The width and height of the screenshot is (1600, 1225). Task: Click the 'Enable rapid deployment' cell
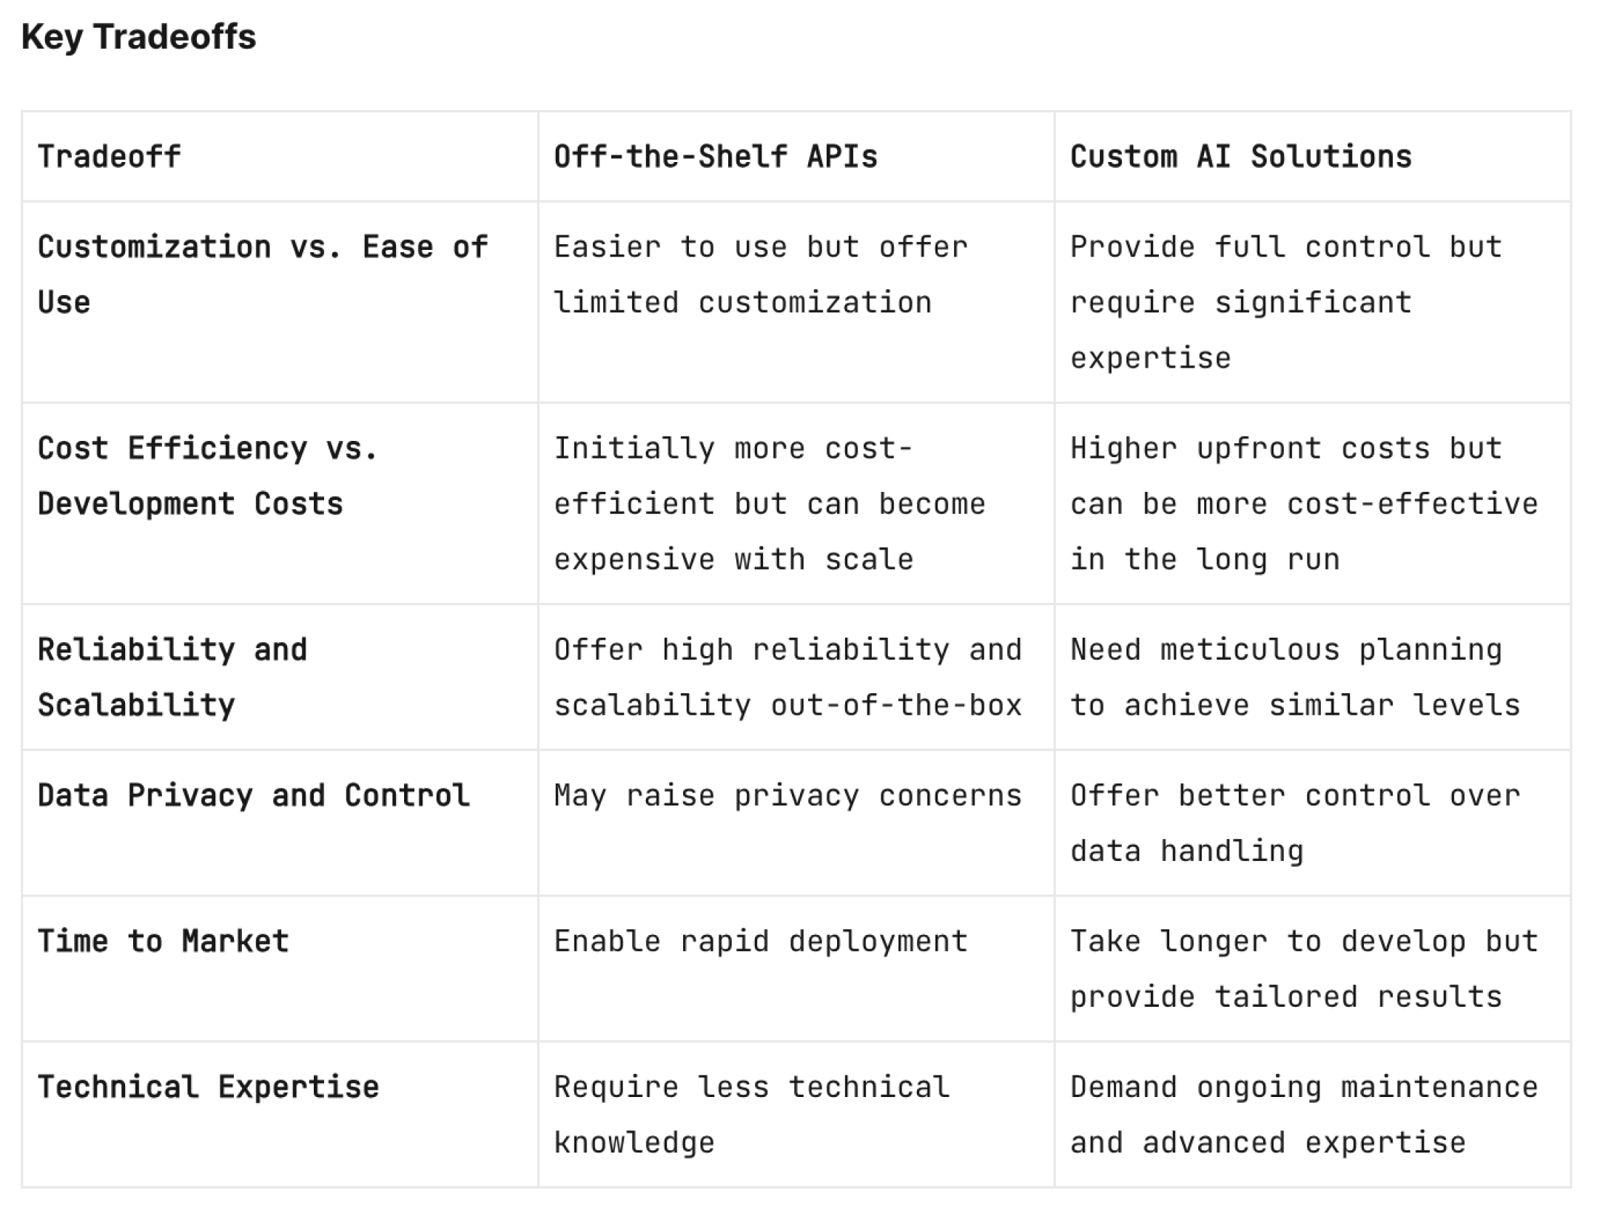tap(796, 969)
